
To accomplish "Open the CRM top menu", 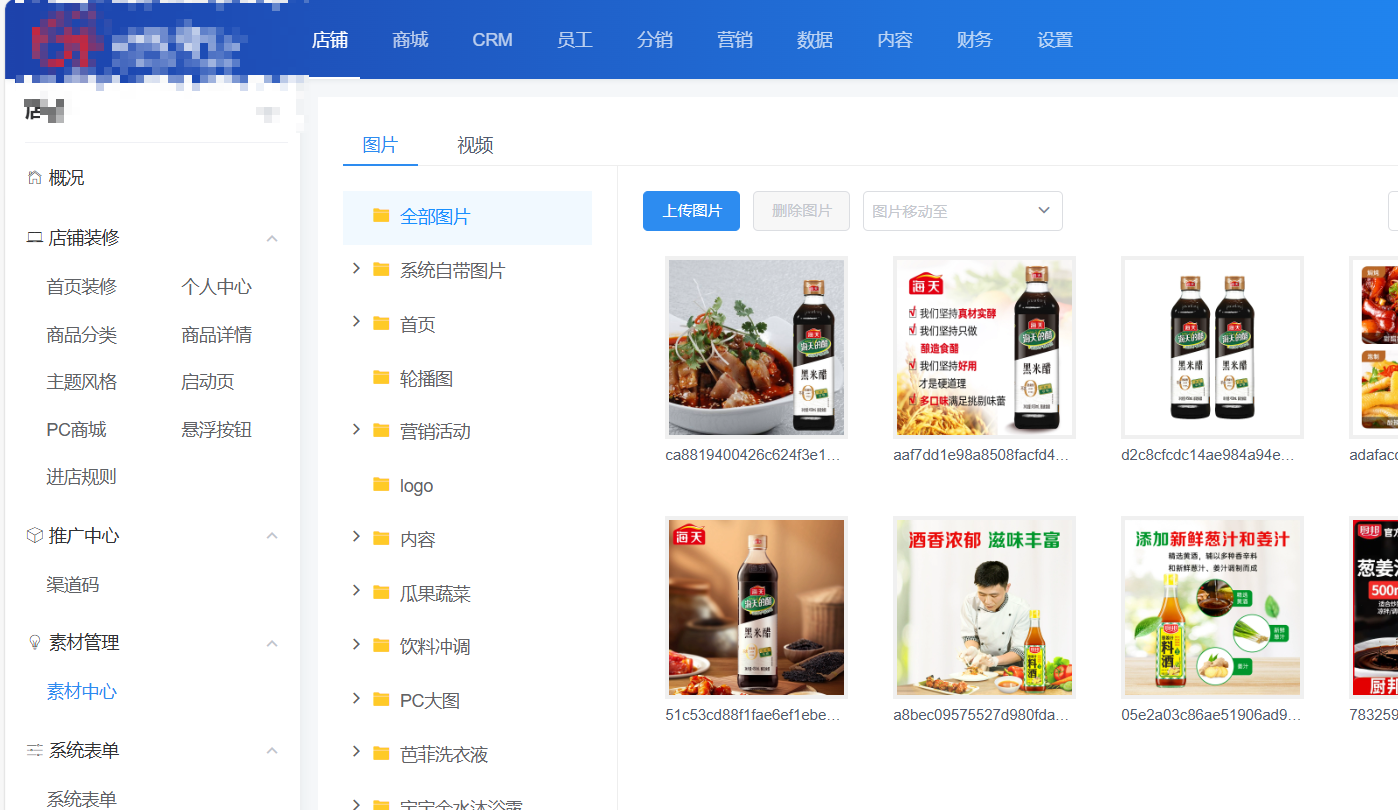I will (x=493, y=40).
